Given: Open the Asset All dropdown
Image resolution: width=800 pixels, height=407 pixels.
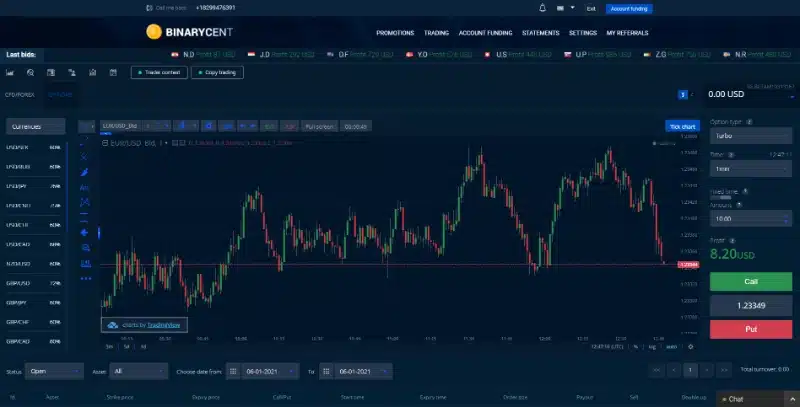Looking at the screenshot, I should coord(138,371).
